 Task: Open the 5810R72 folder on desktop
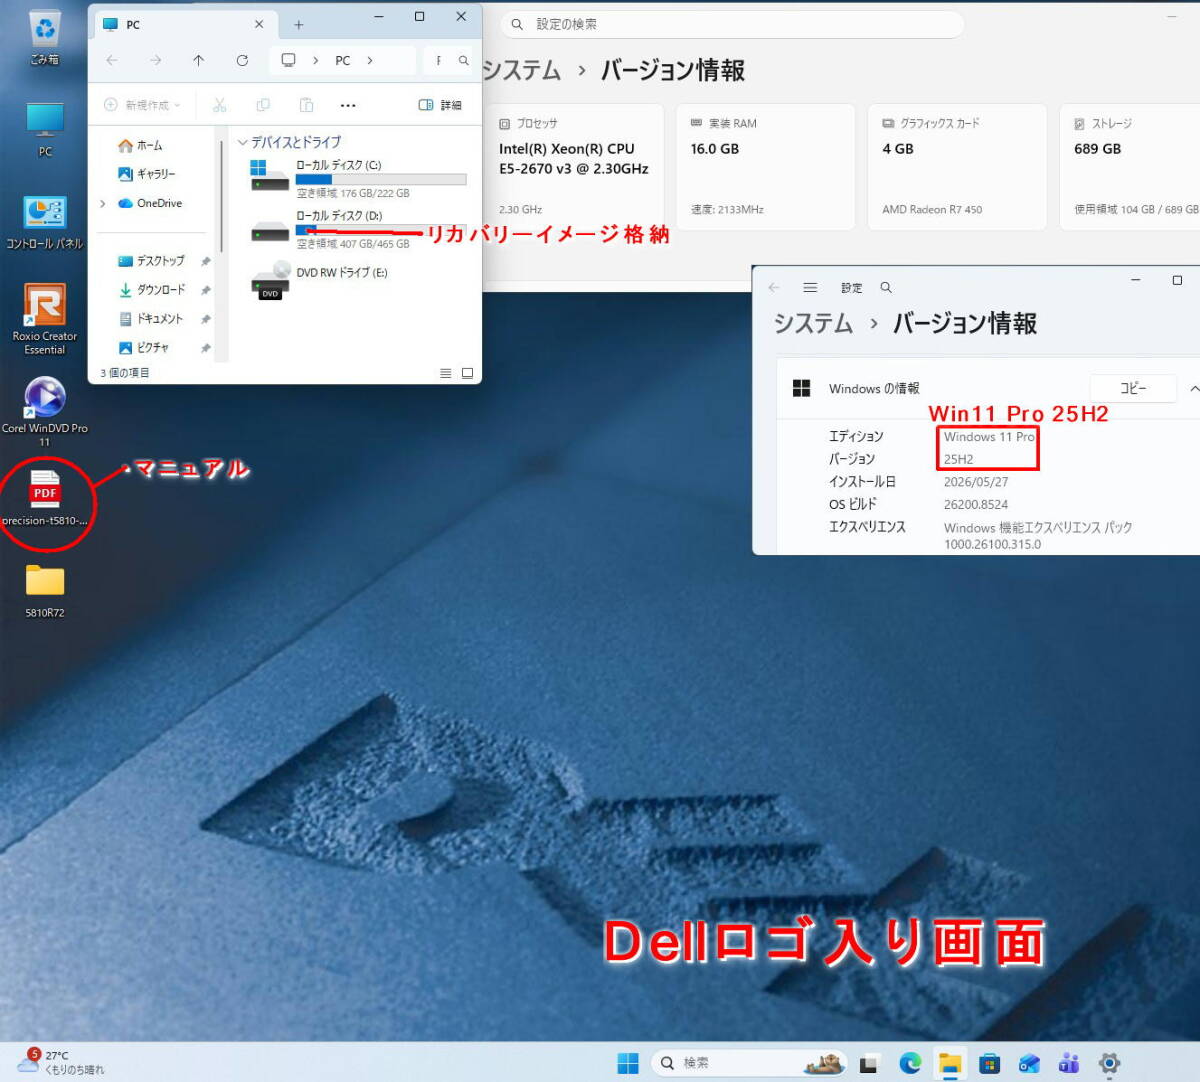coord(45,589)
